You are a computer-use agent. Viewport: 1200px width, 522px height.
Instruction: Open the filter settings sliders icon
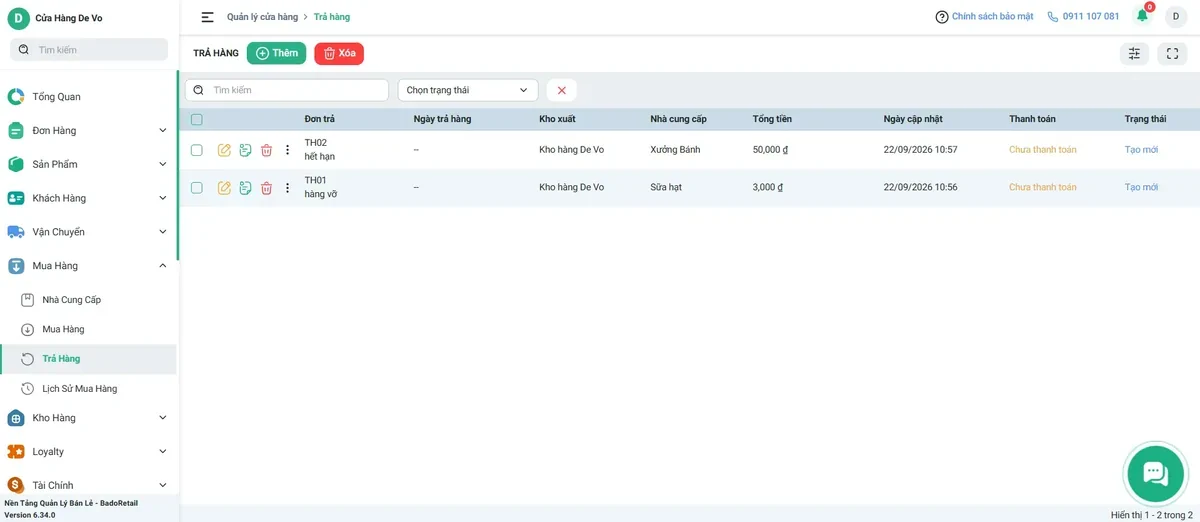point(1134,54)
